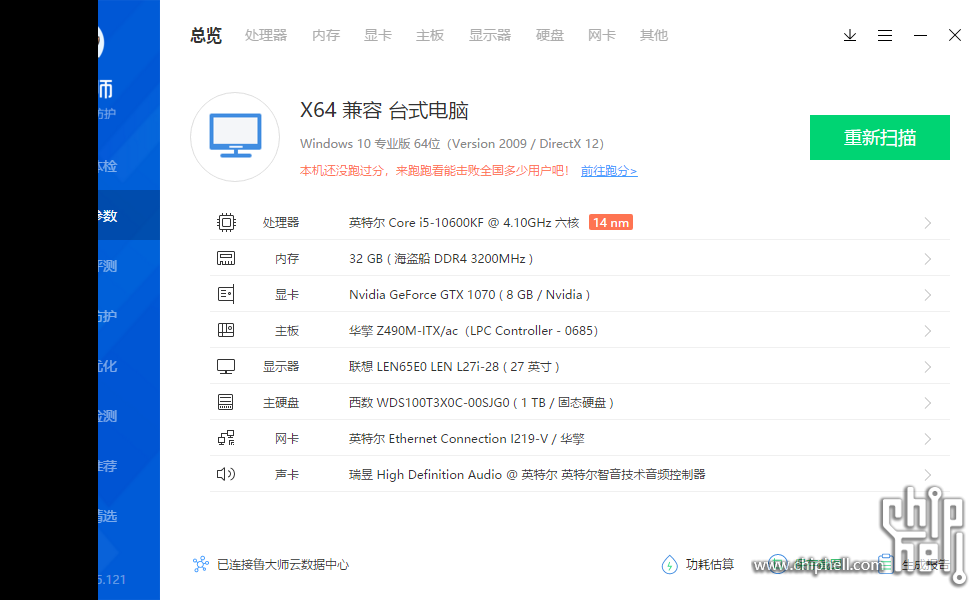Click the display monitor icon in 显示器 row

226,367
